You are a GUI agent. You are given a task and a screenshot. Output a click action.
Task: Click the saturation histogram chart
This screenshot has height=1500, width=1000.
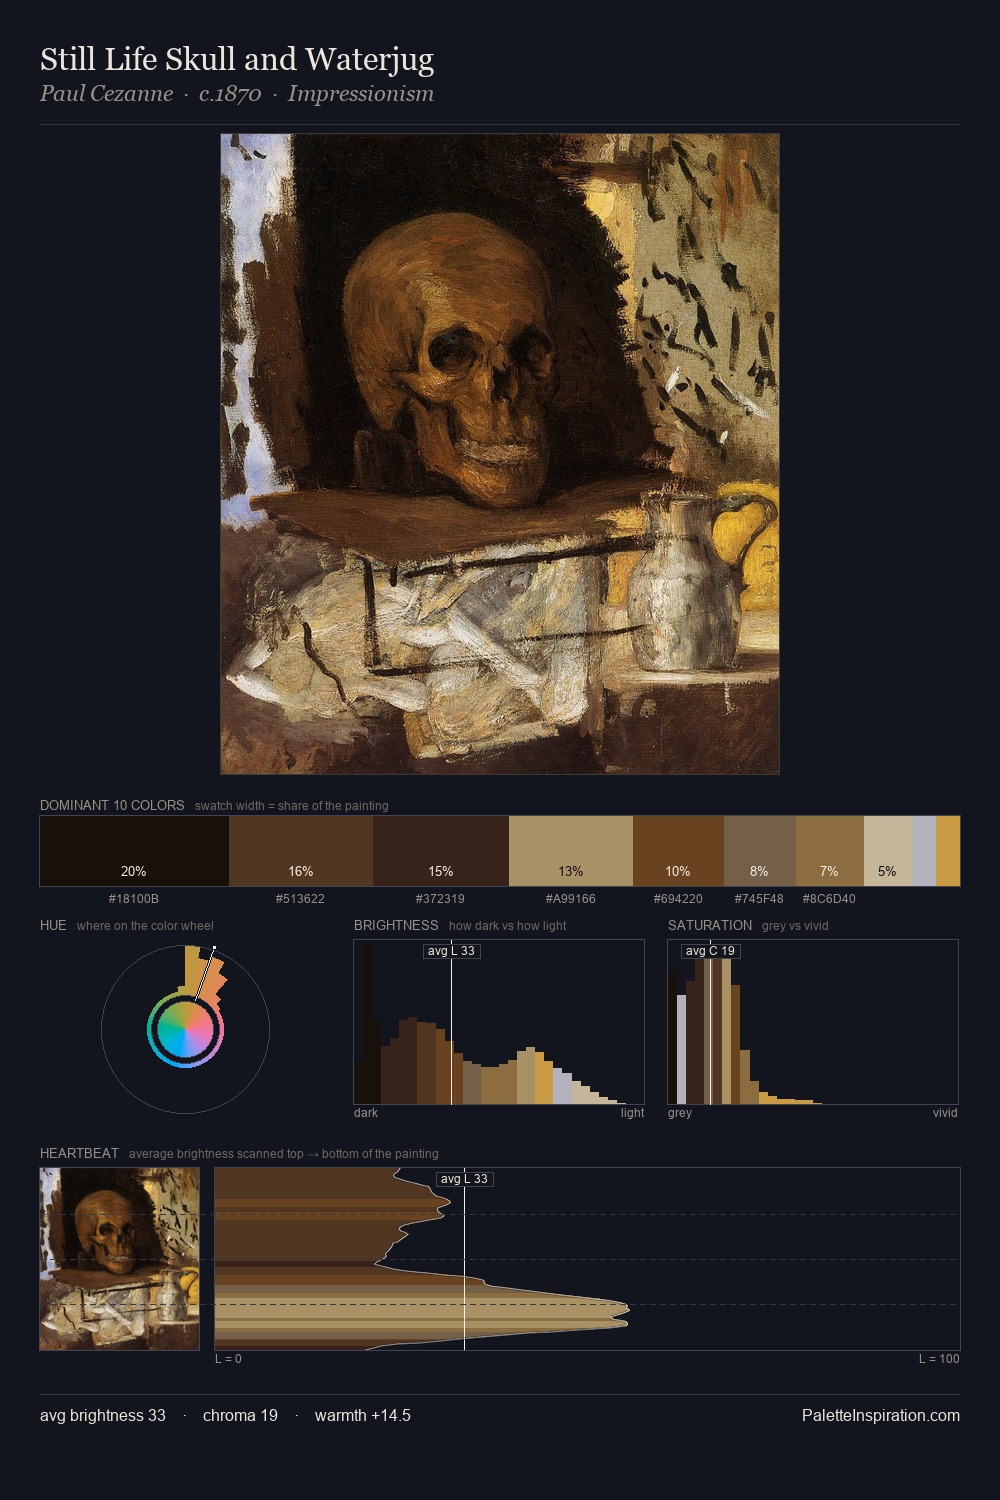(813, 1022)
